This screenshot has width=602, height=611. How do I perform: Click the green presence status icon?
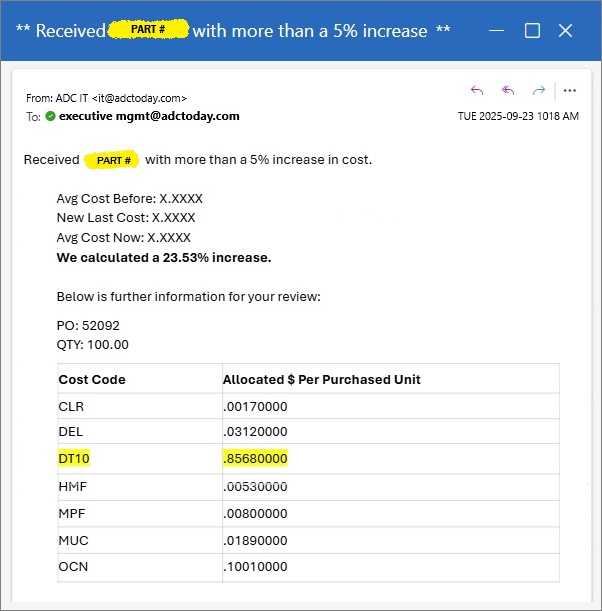tap(50, 116)
